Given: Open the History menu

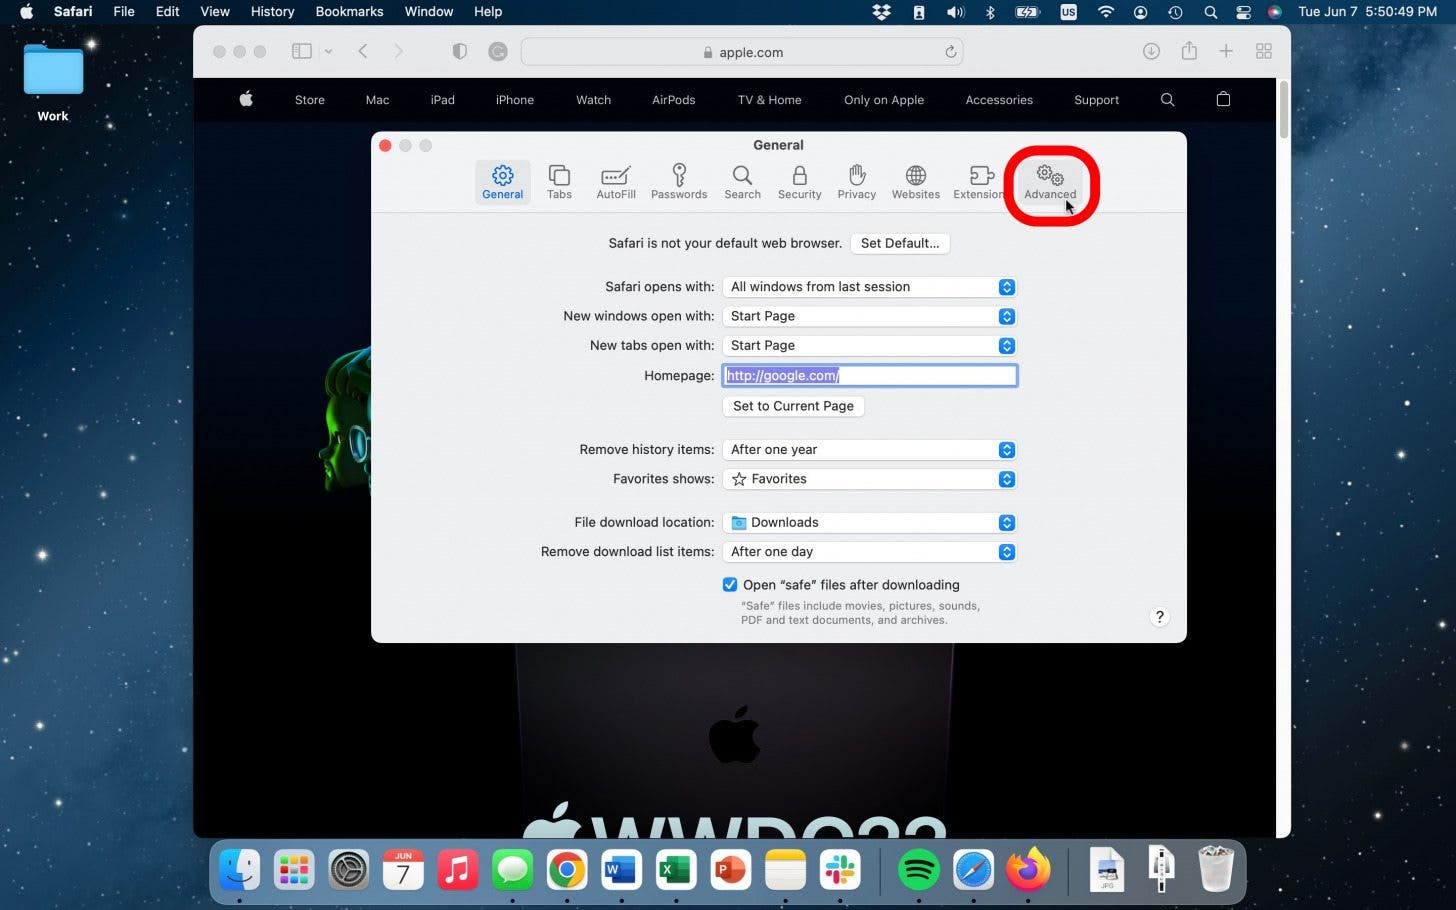Looking at the screenshot, I should (x=272, y=12).
